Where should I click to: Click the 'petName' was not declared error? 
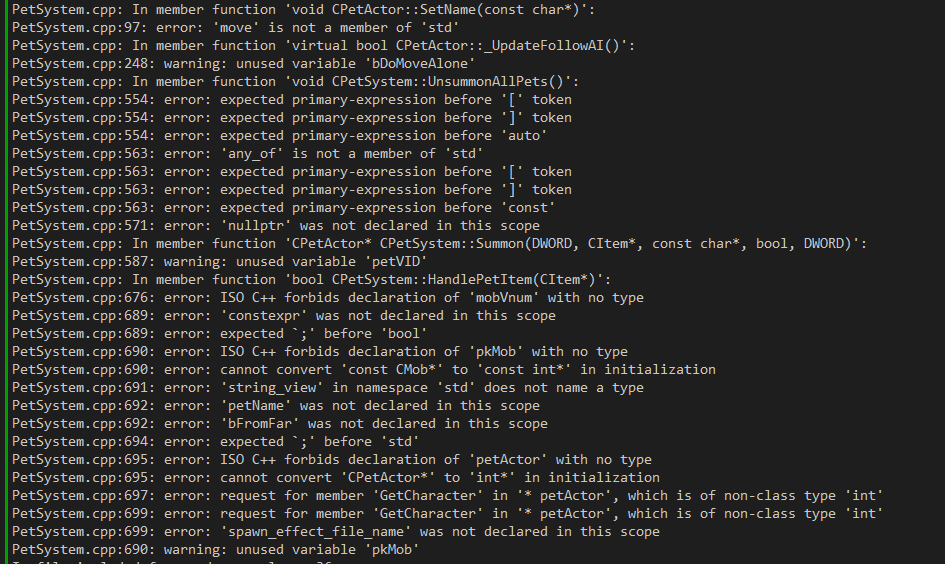point(275,405)
